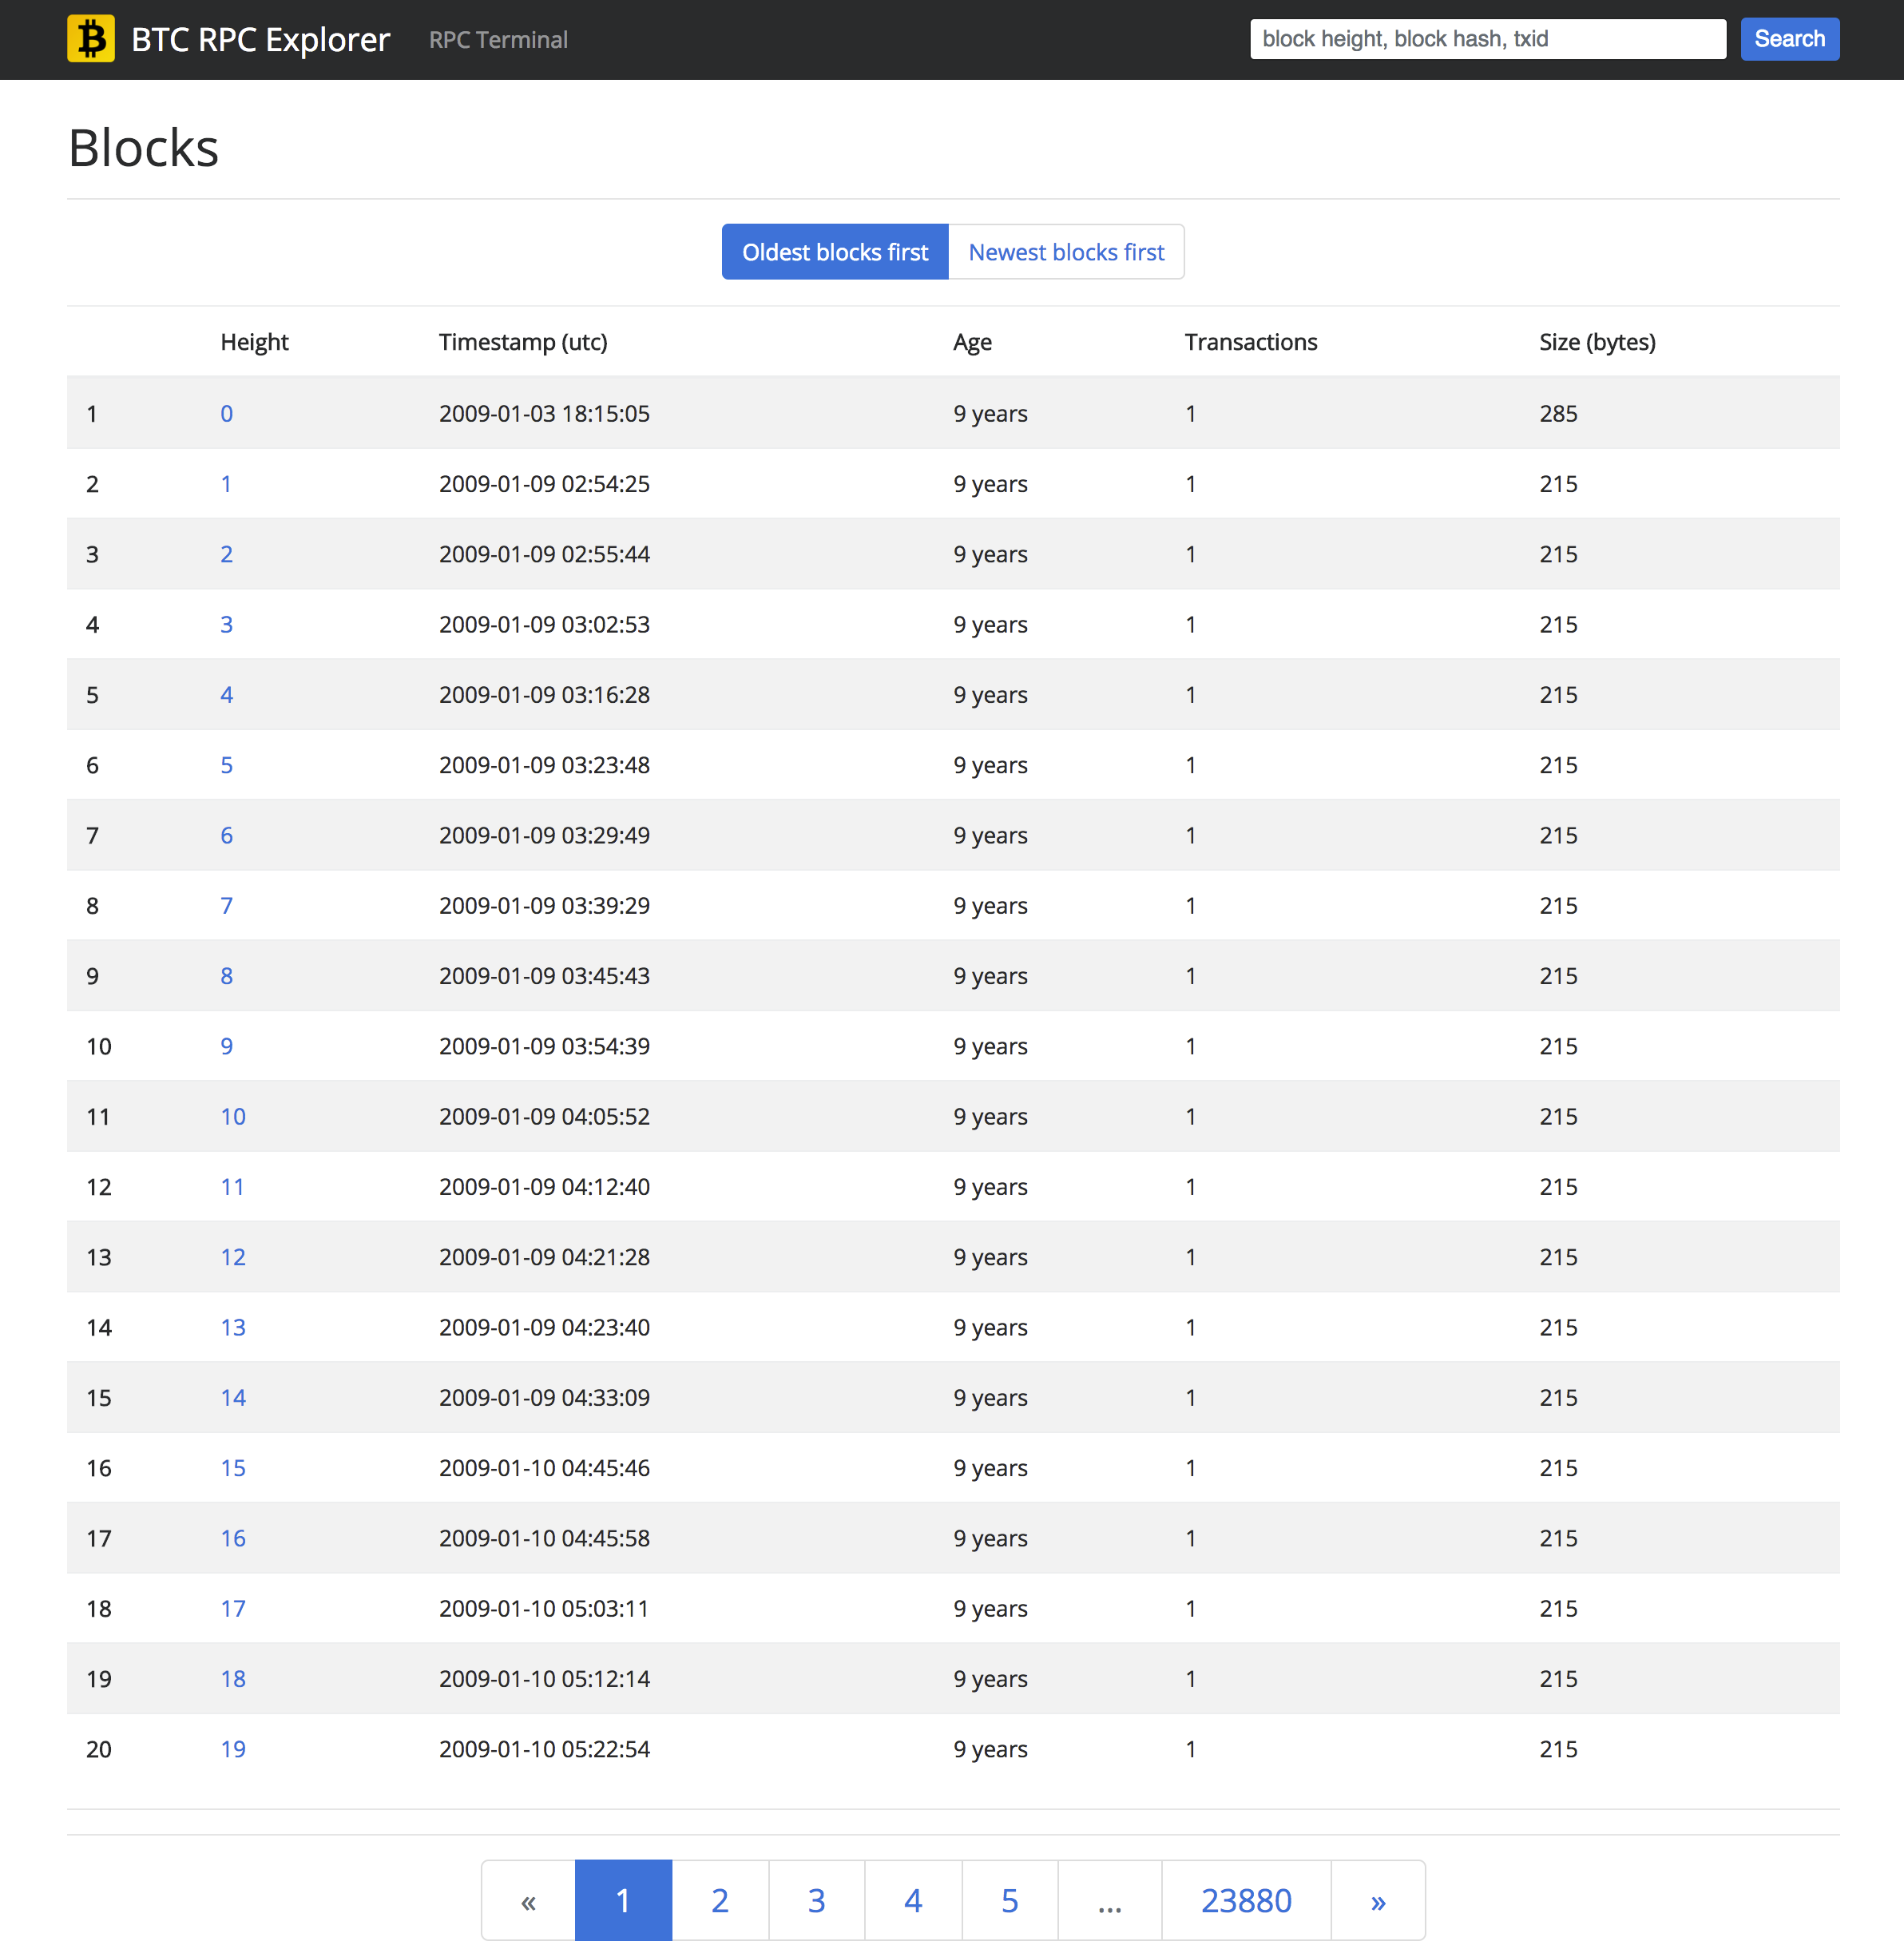Click current page 1 in pagination
Viewport: 1904px width, 1957px height.
623,1901
